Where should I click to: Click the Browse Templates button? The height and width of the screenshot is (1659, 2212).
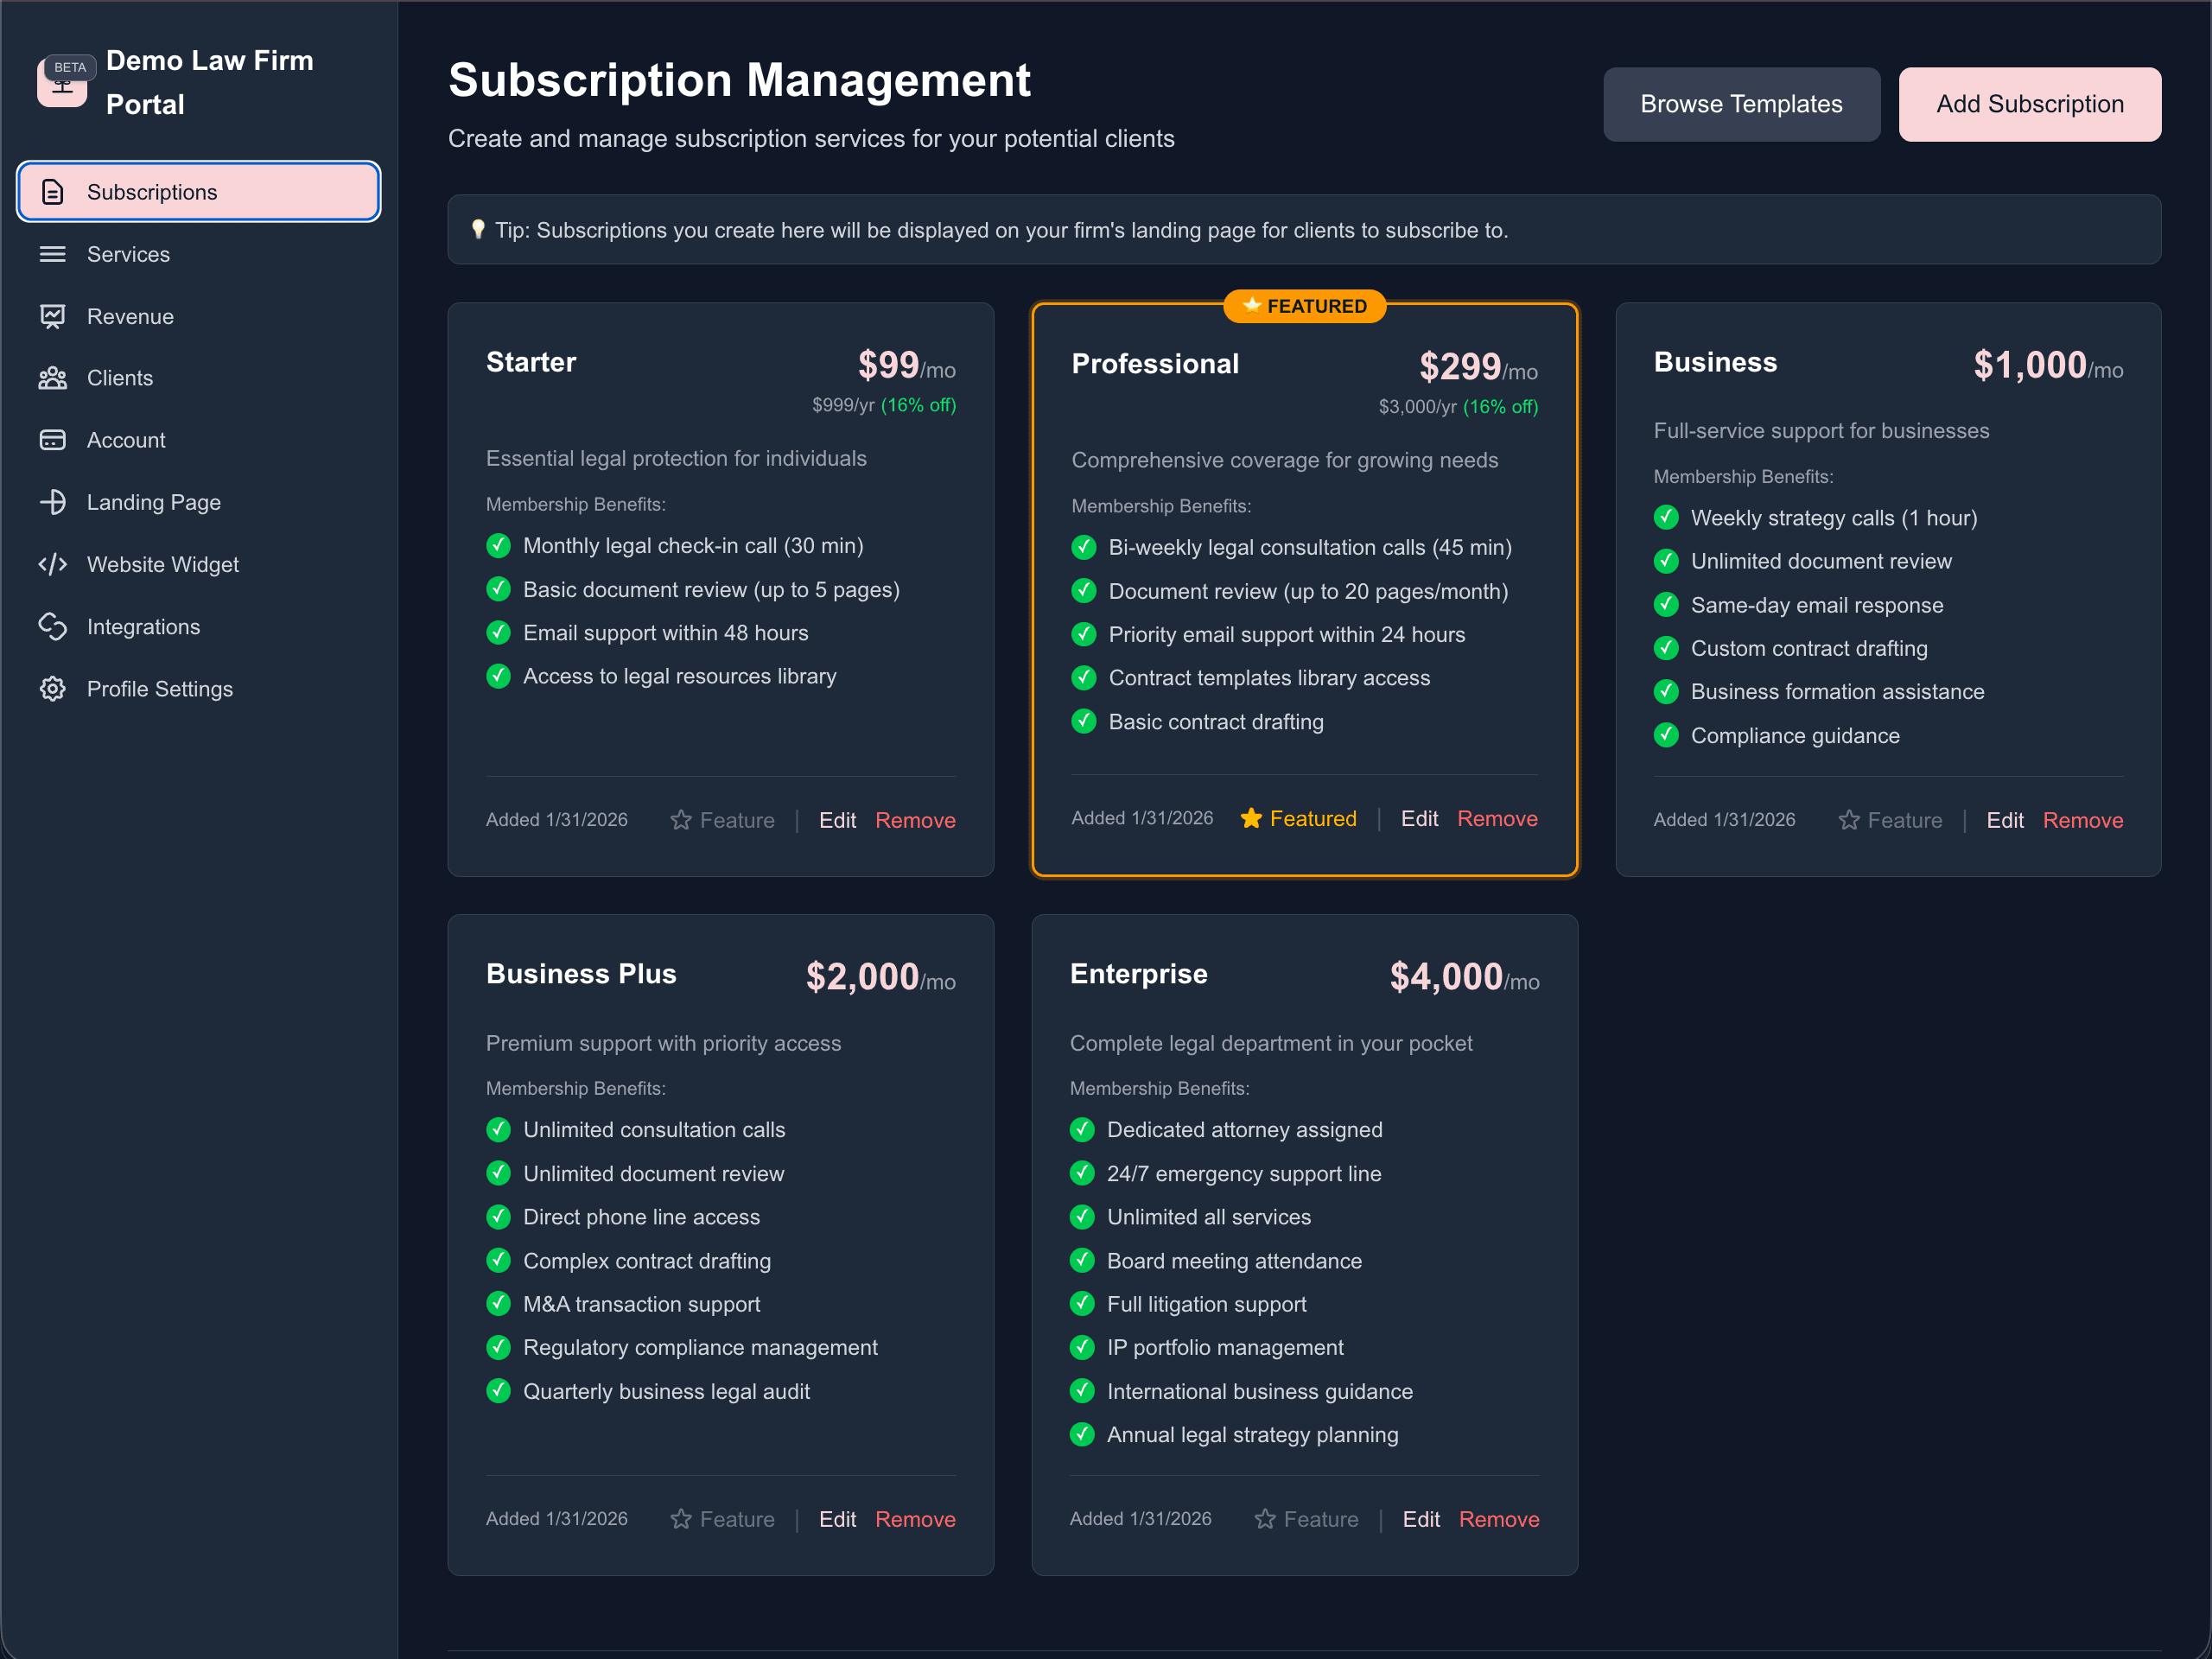click(1741, 104)
